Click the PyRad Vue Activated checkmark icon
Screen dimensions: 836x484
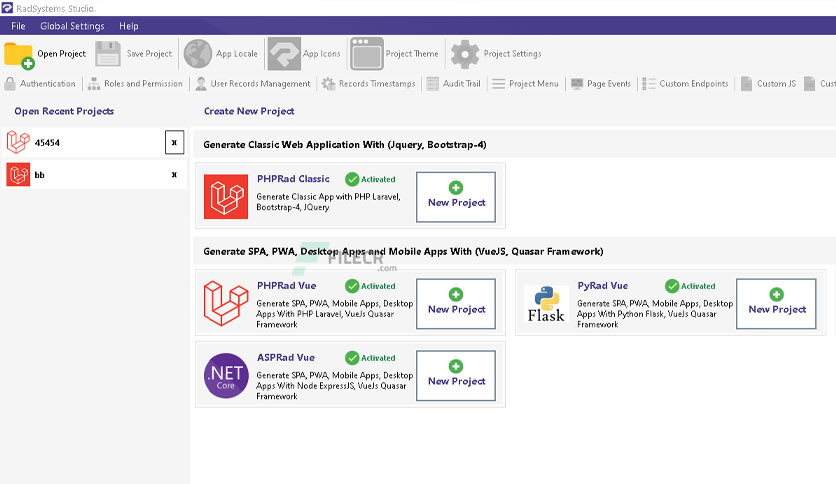click(672, 286)
